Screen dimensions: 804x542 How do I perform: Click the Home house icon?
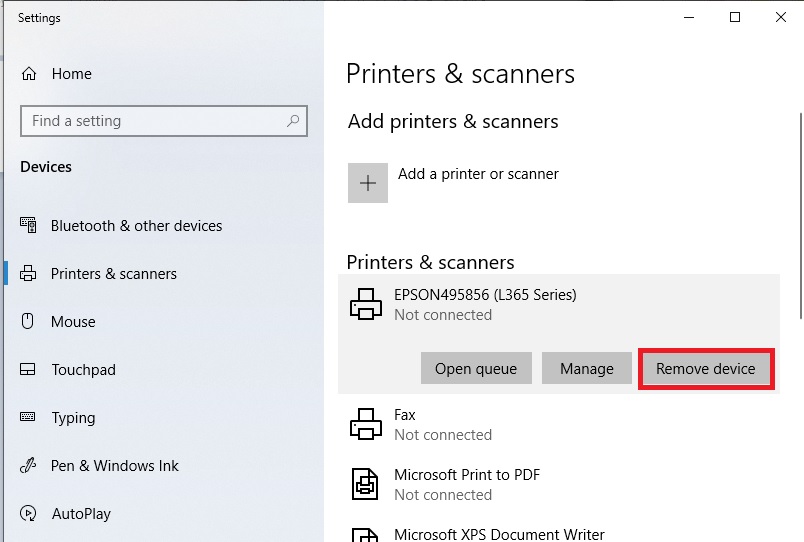[29, 74]
